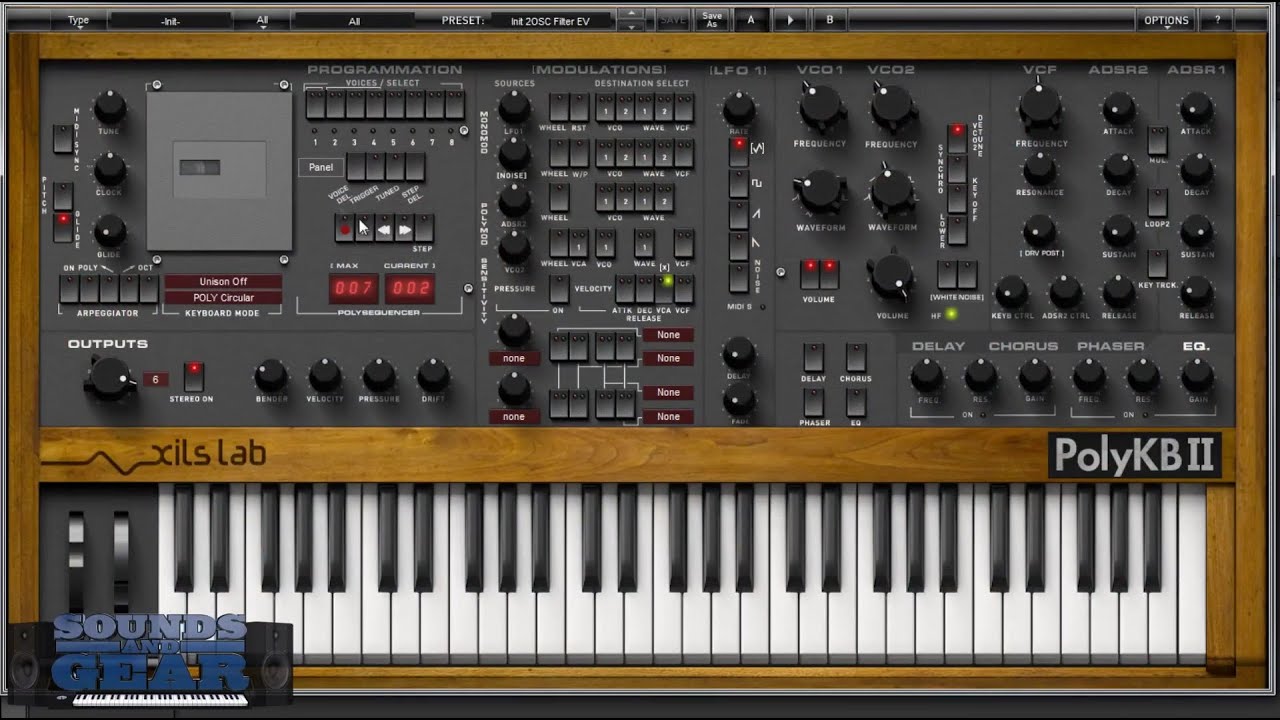Click the preset up-down stepper arrows
1280x720 pixels.
[x=630, y=19]
